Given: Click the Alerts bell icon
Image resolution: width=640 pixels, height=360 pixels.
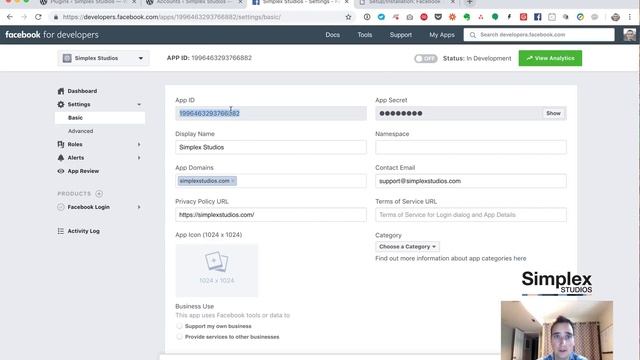Looking at the screenshot, I should [x=61, y=158].
